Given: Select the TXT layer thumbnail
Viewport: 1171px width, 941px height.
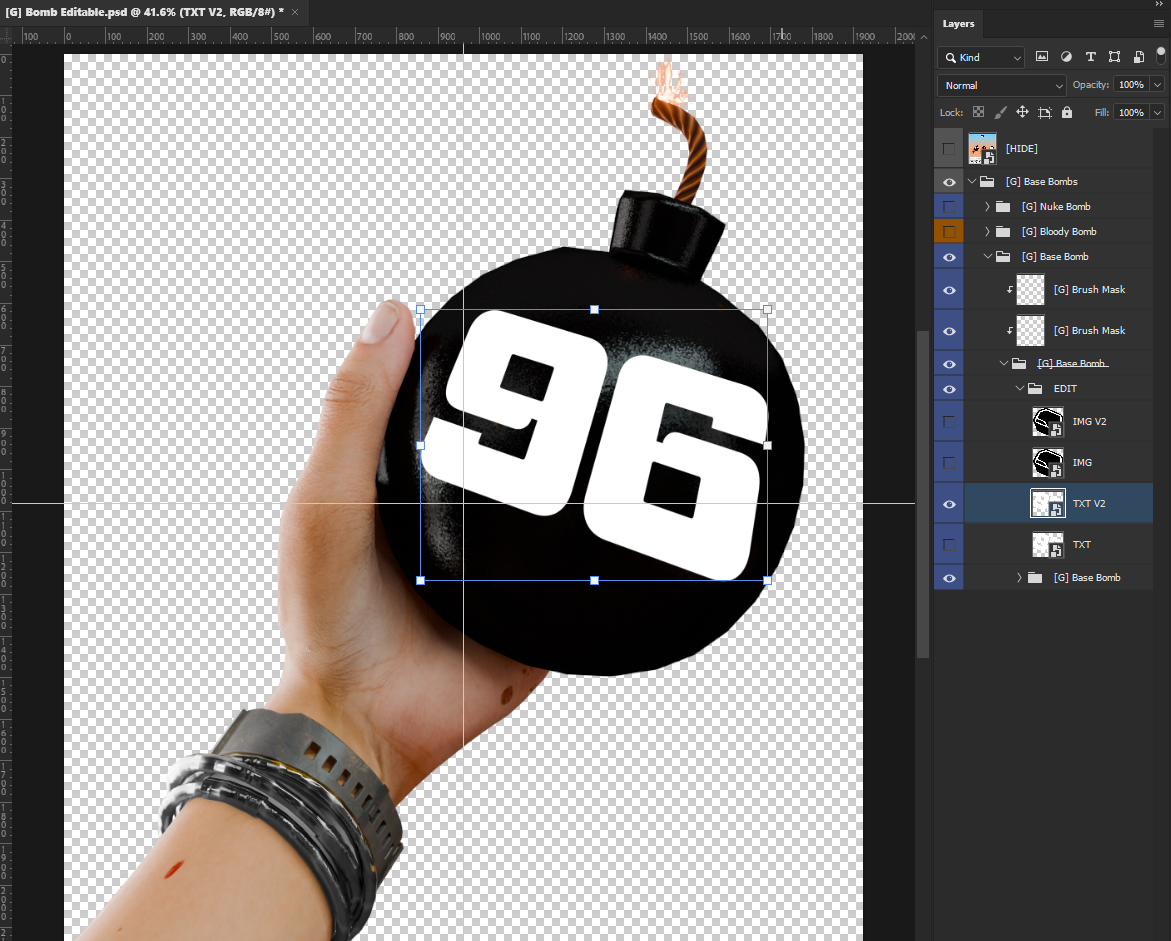Looking at the screenshot, I should pyautogui.click(x=1048, y=544).
